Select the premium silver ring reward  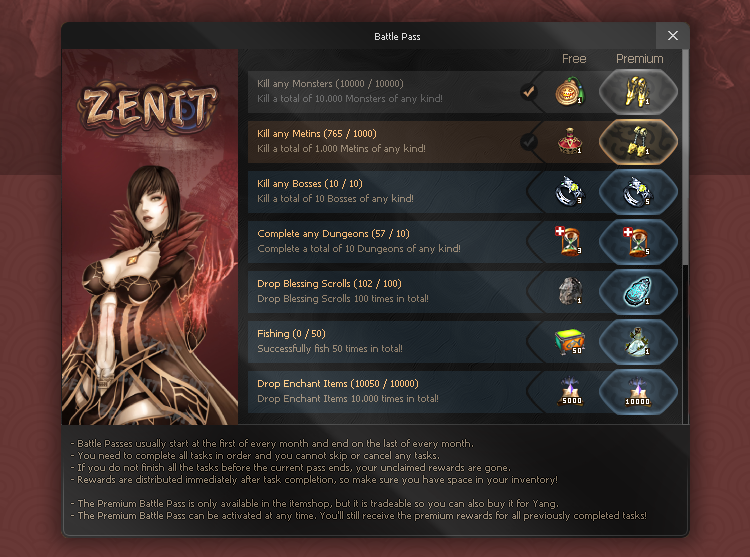pos(638,192)
